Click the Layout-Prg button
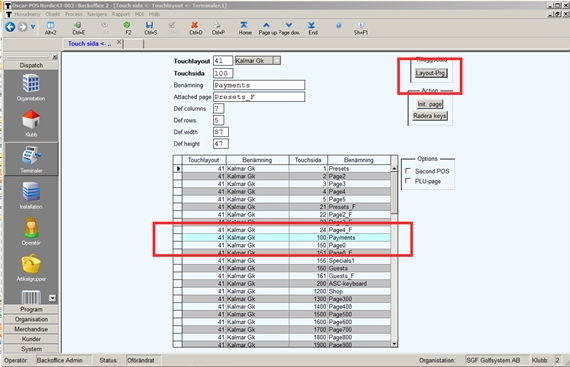 [x=431, y=73]
